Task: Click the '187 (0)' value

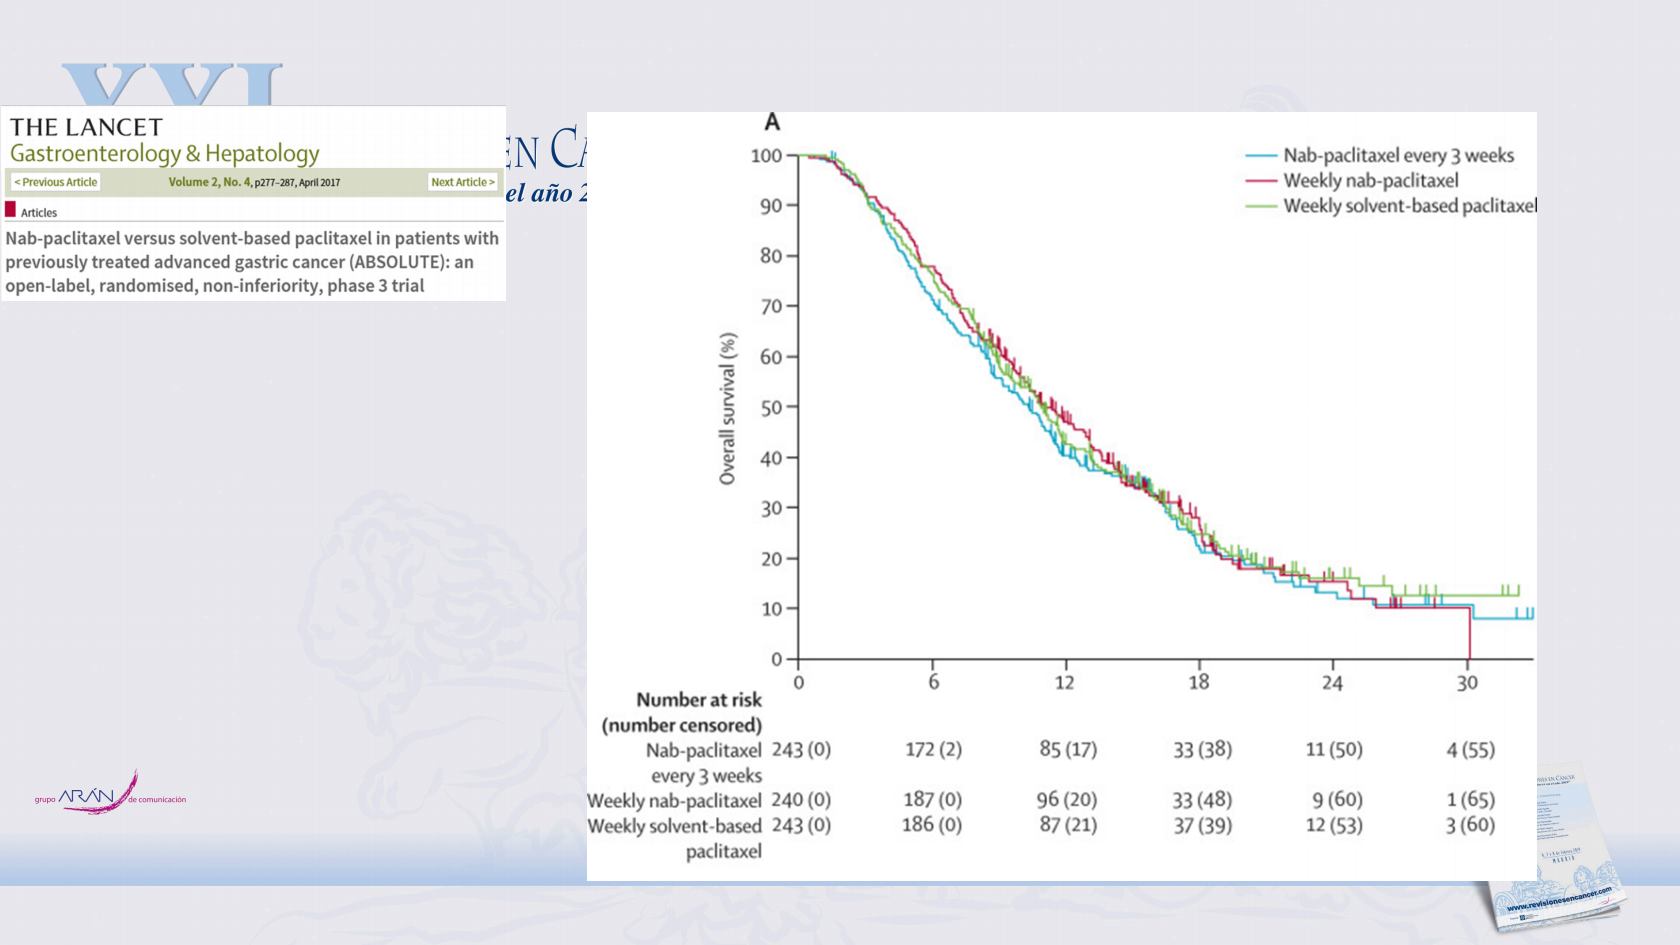Action: coord(934,800)
